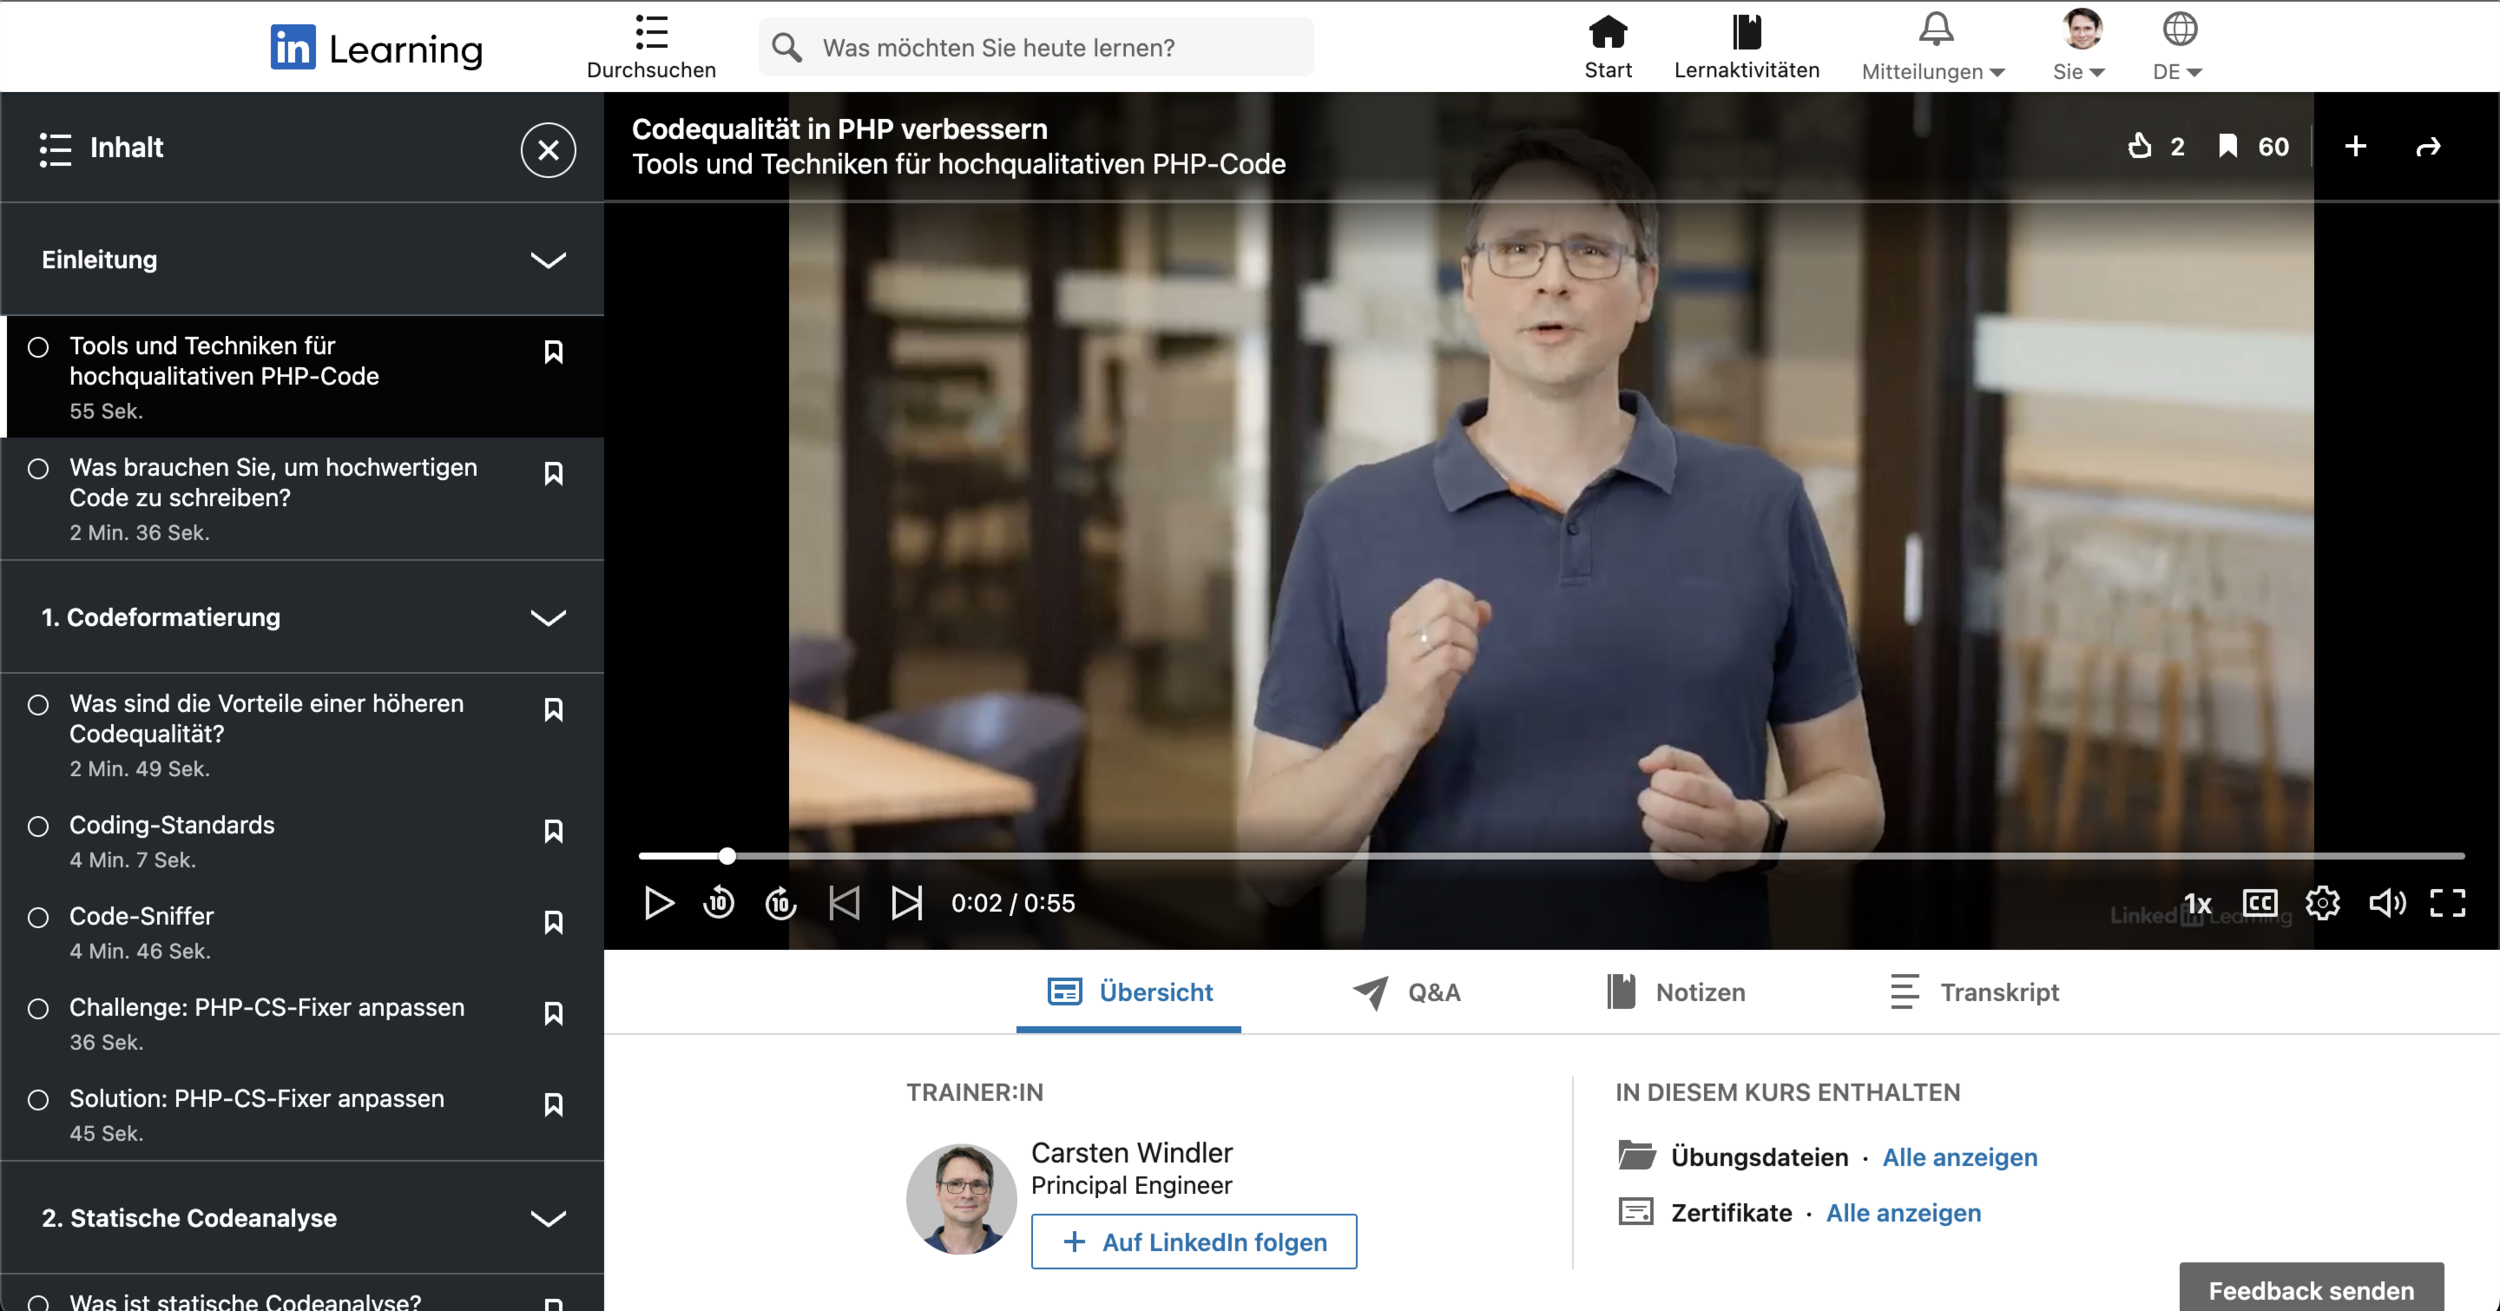The width and height of the screenshot is (2500, 1311).
Task: Collapse the Einleitung section
Action: (x=547, y=260)
